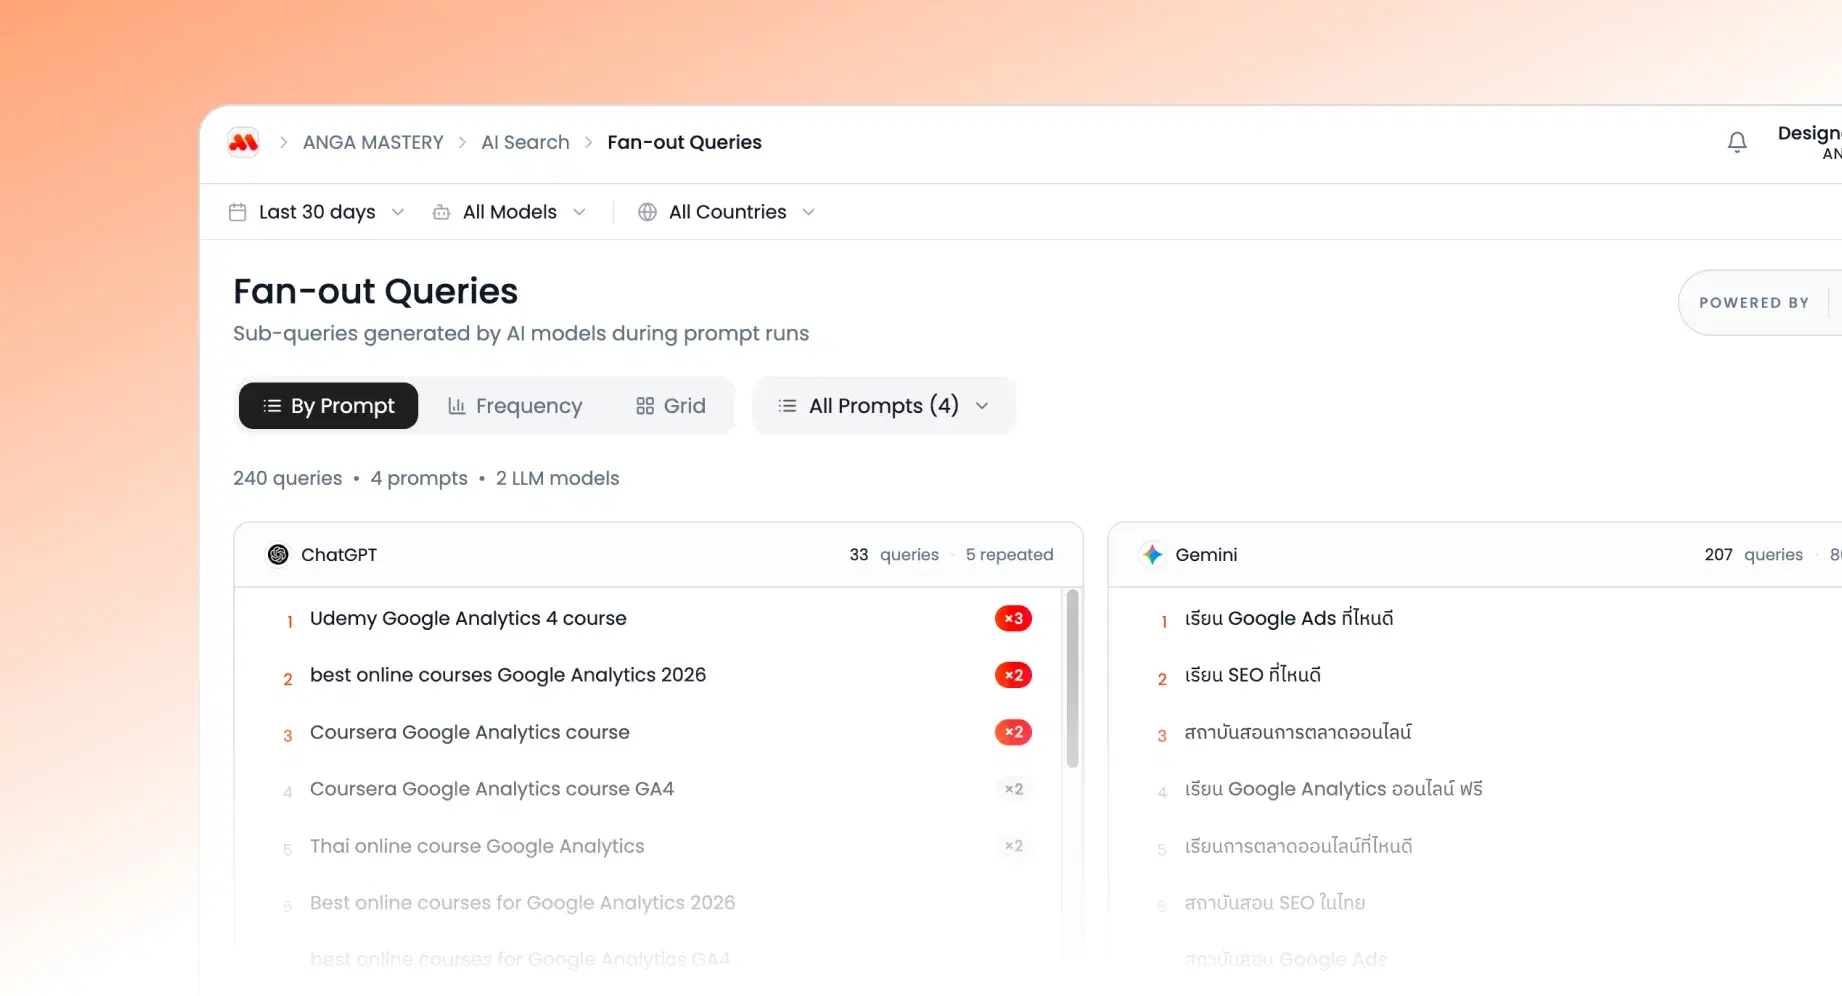Click the ×3 badge on Udemy query
Image resolution: width=1842 pixels, height=996 pixels.
point(1013,618)
